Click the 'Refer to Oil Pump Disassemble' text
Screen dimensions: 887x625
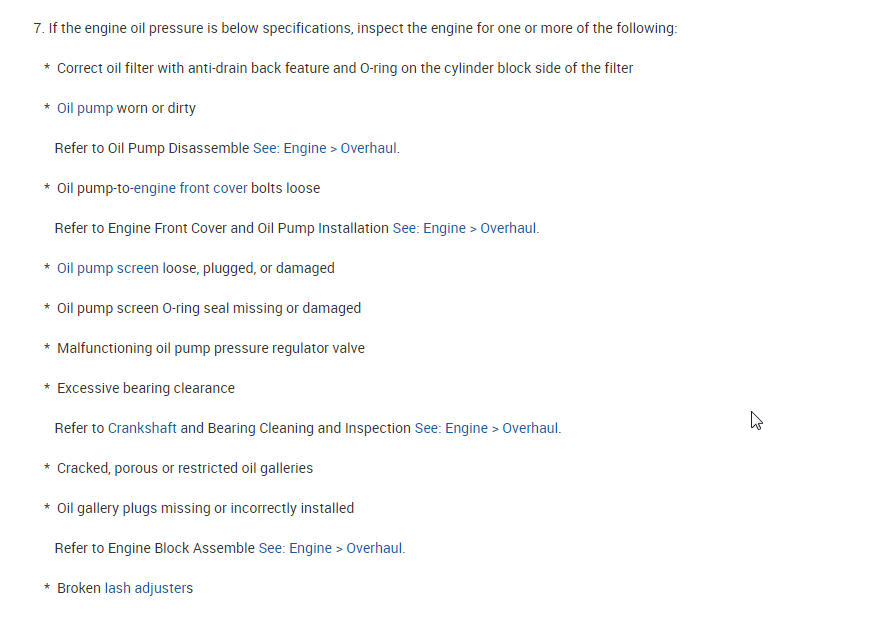[x=152, y=148]
